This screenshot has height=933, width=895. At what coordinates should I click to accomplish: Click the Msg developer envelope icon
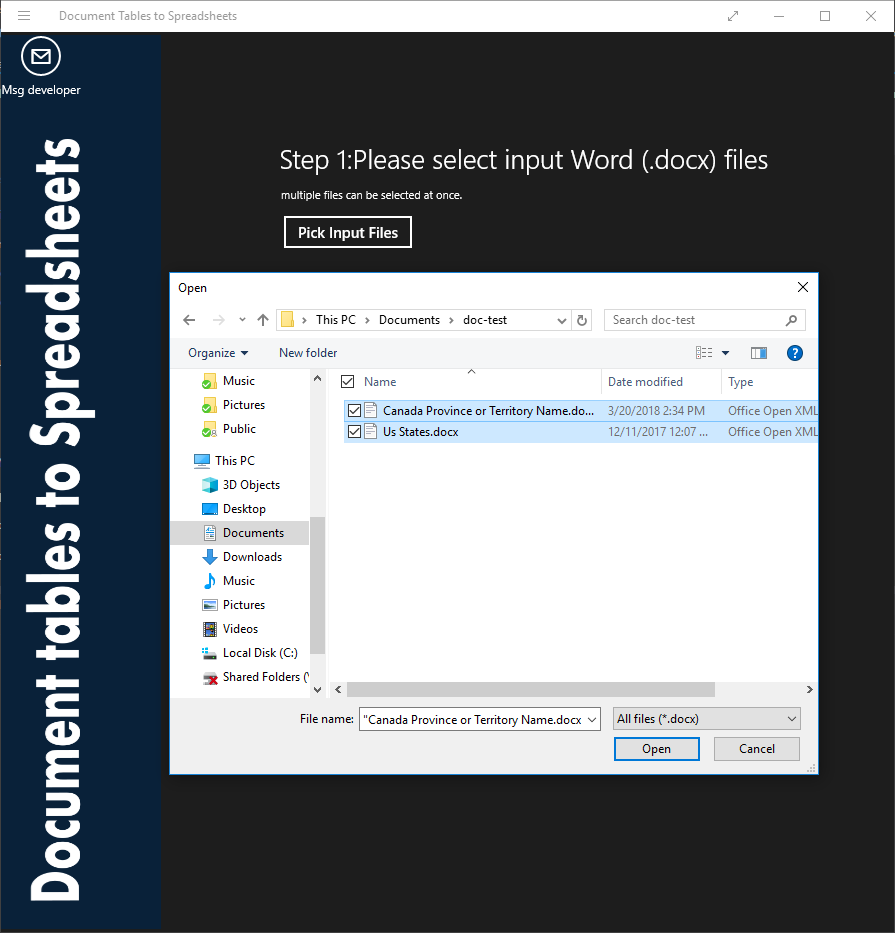[40, 57]
